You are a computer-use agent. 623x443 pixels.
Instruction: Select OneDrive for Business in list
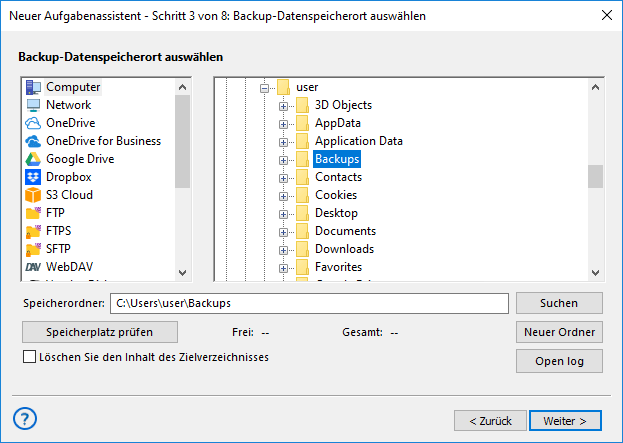(x=103, y=141)
